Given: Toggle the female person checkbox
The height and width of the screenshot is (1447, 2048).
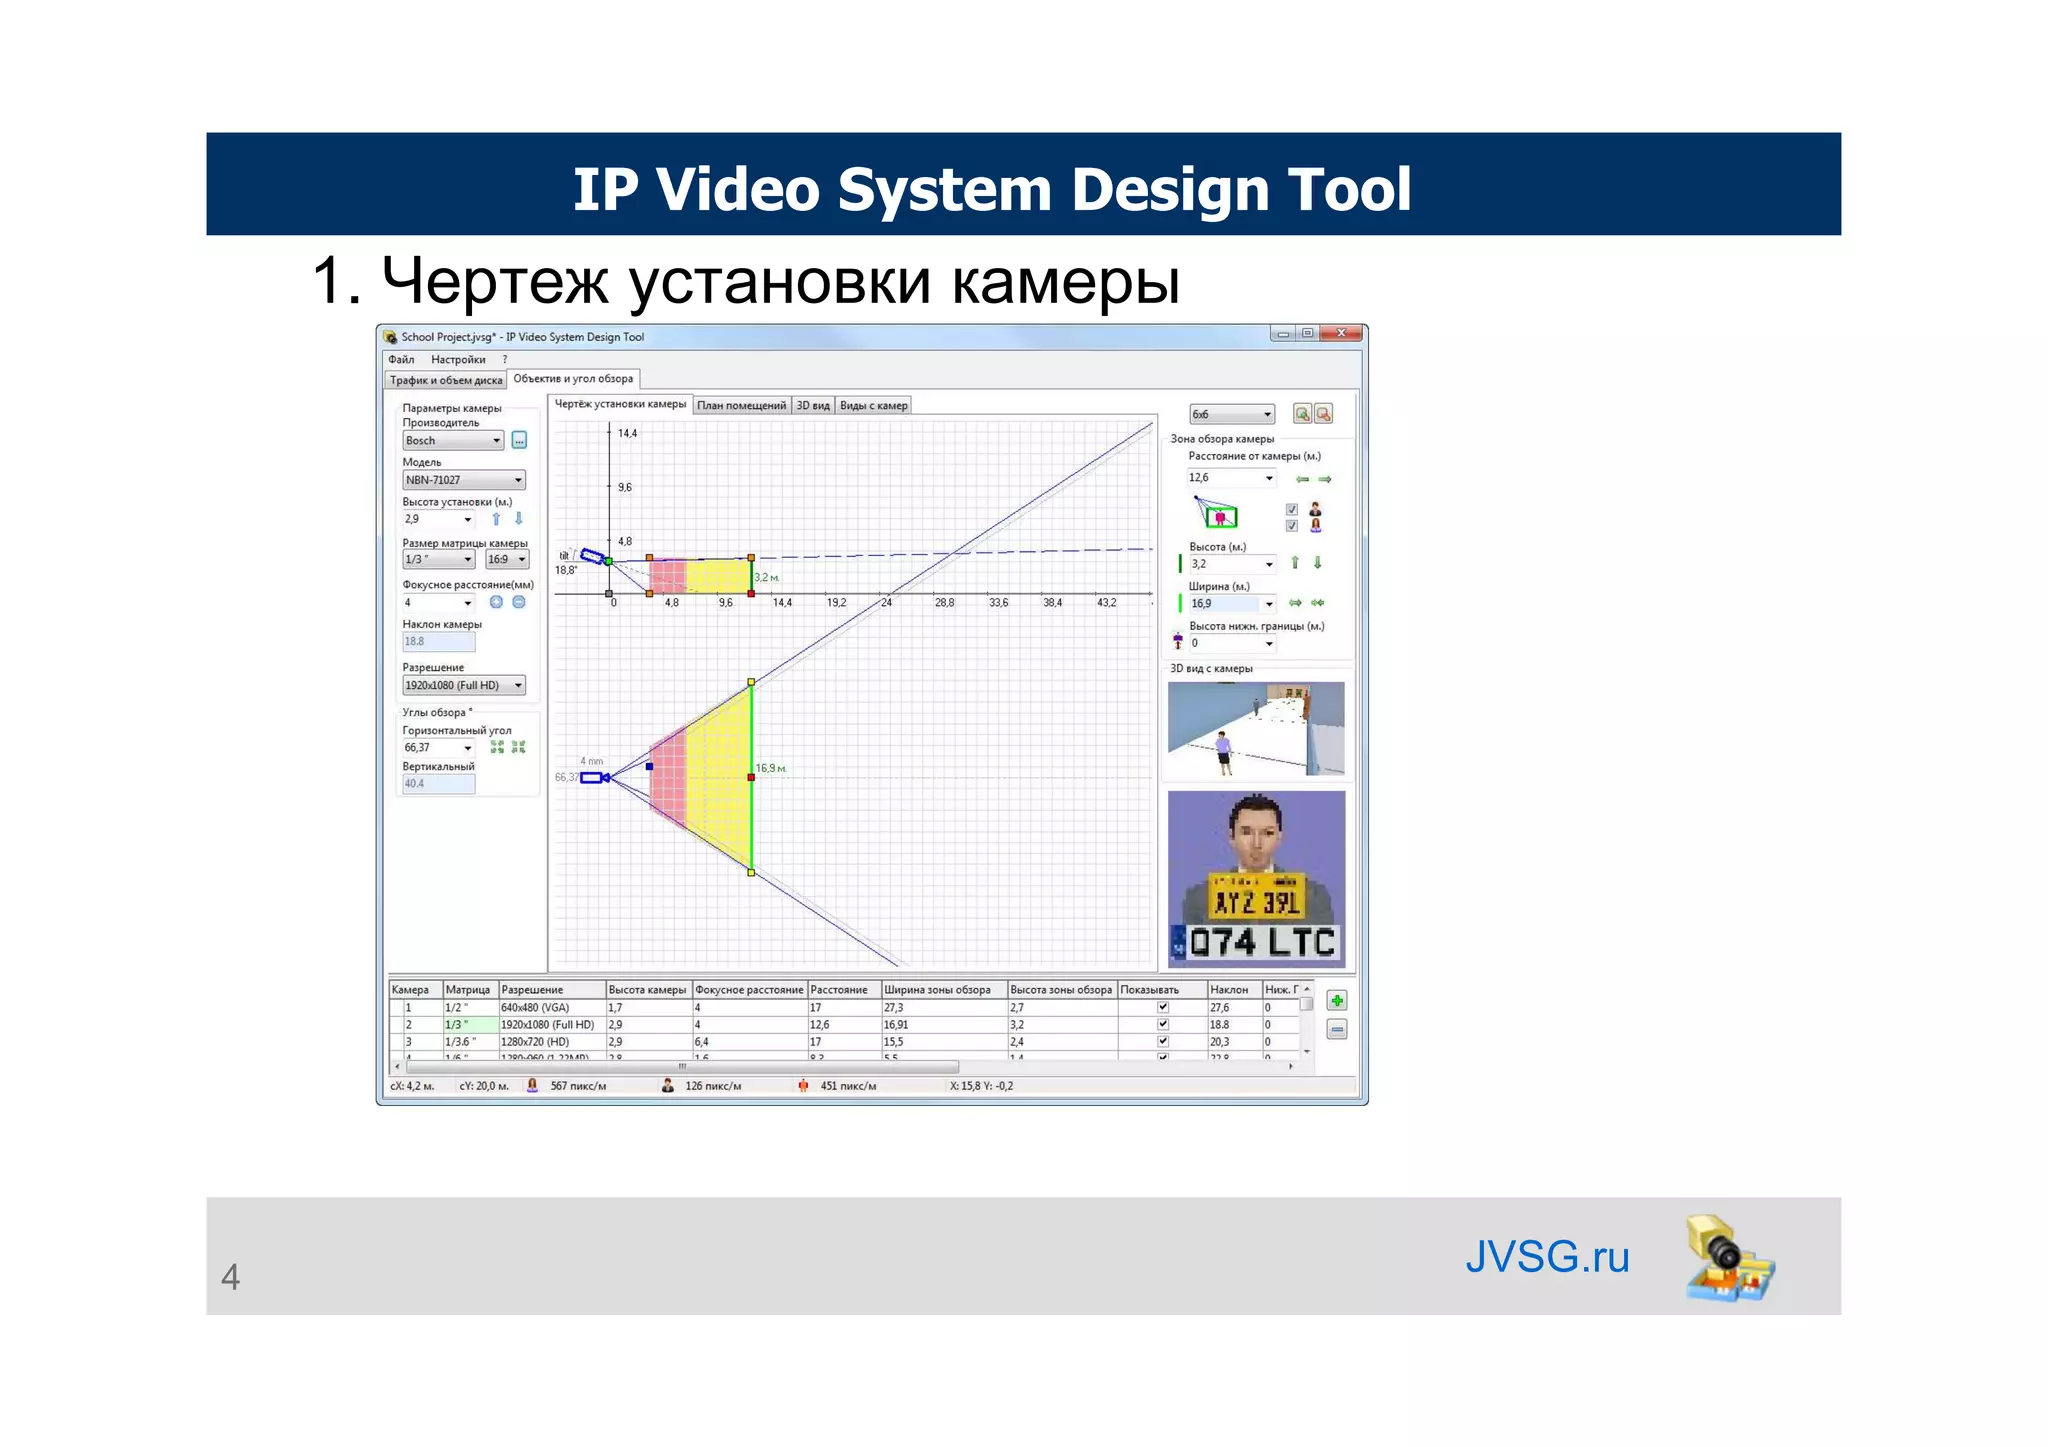Looking at the screenshot, I should (1292, 526).
